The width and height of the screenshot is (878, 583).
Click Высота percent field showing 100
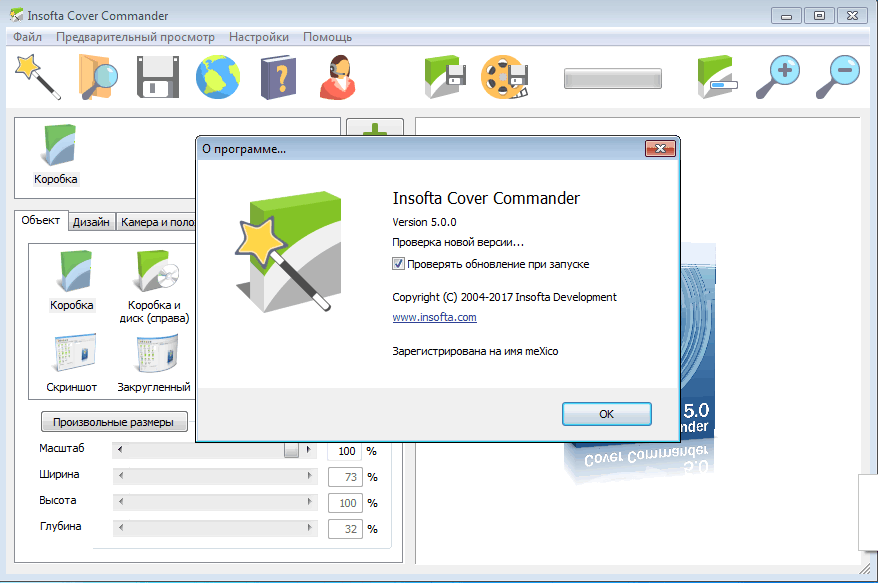pyautogui.click(x=345, y=503)
